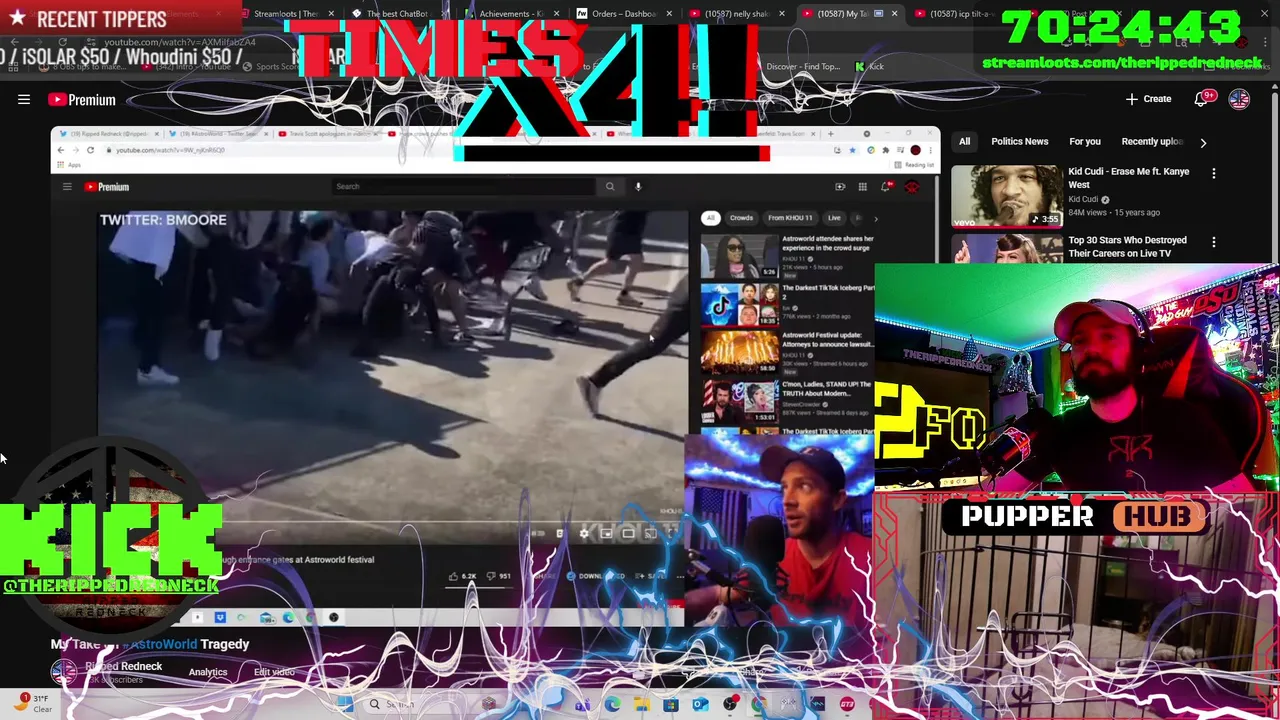
Task: Select the Recently uploaded chip
Action: tap(1151, 142)
